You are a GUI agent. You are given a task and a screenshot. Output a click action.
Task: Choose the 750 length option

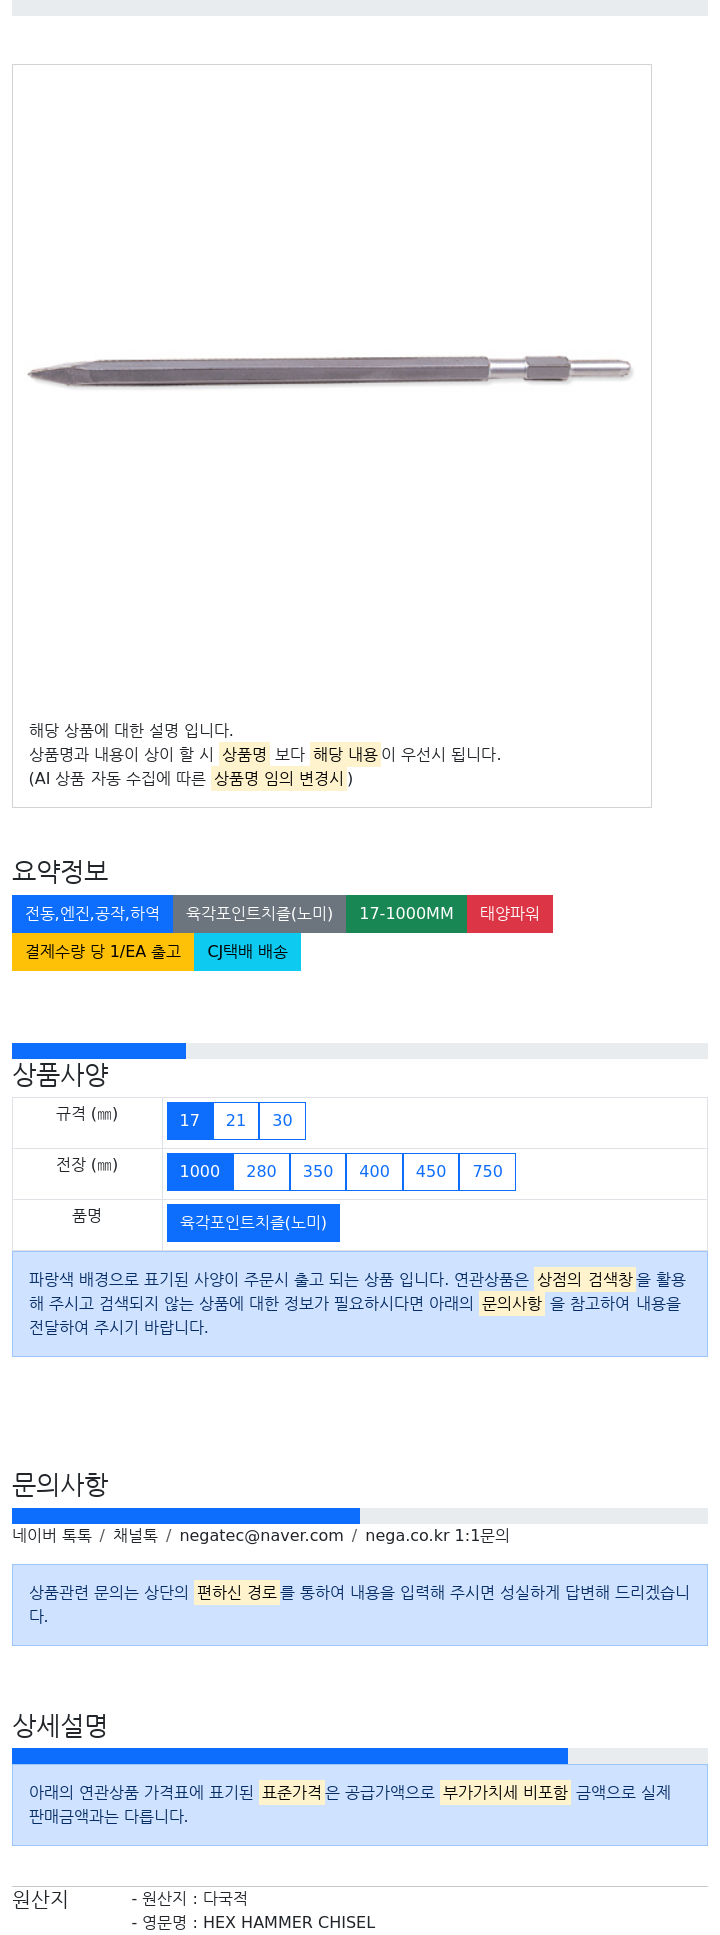coord(488,1172)
